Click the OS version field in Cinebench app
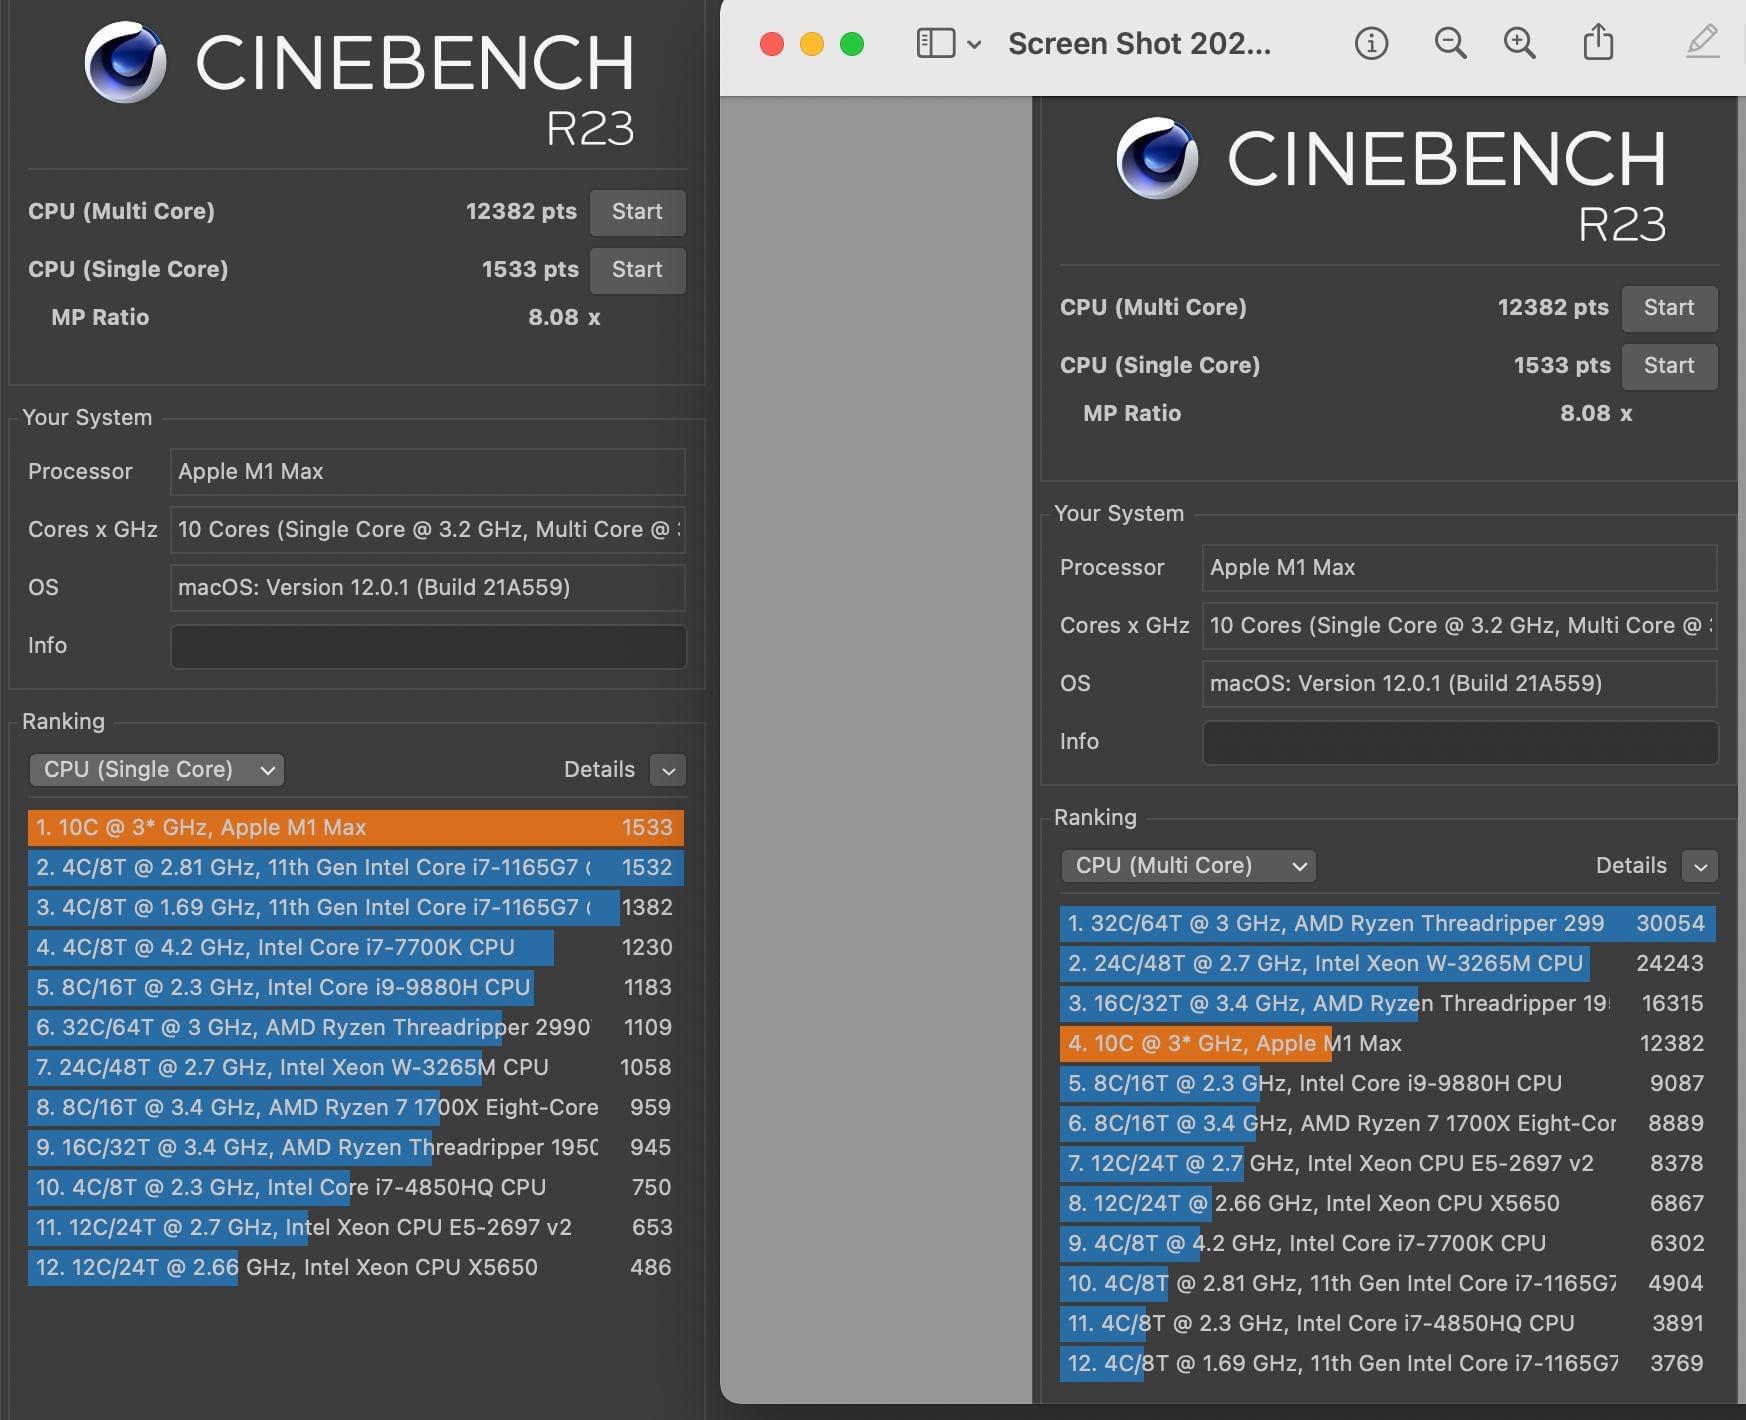This screenshot has width=1746, height=1420. [x=428, y=587]
